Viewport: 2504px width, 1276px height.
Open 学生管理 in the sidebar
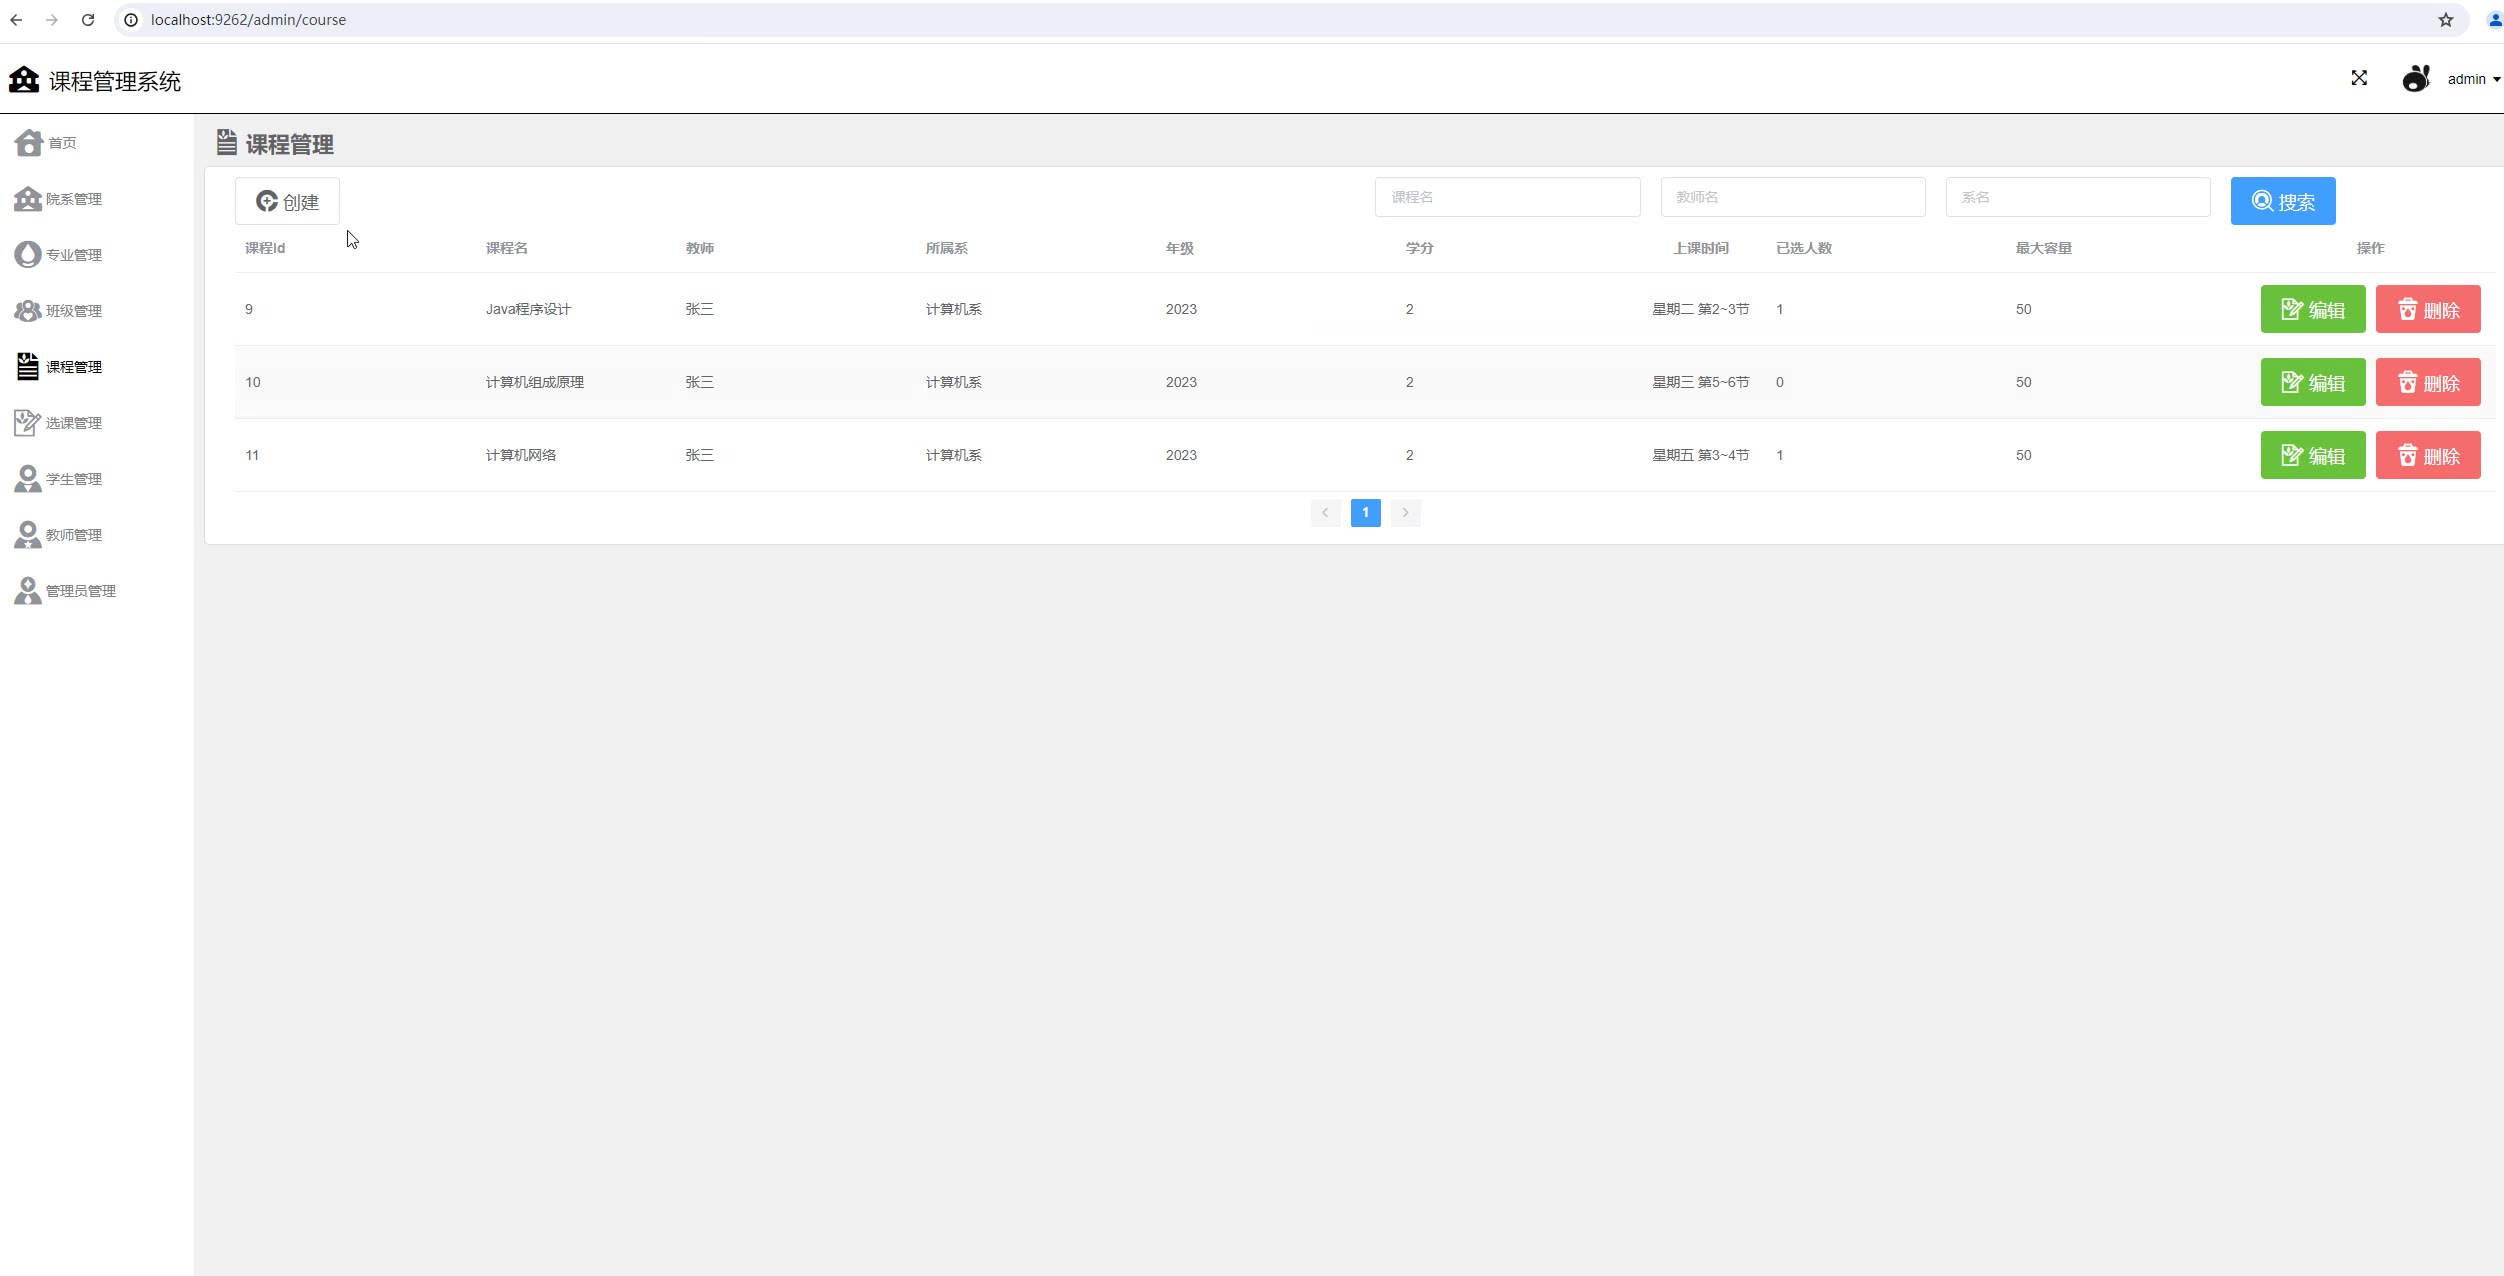point(74,479)
